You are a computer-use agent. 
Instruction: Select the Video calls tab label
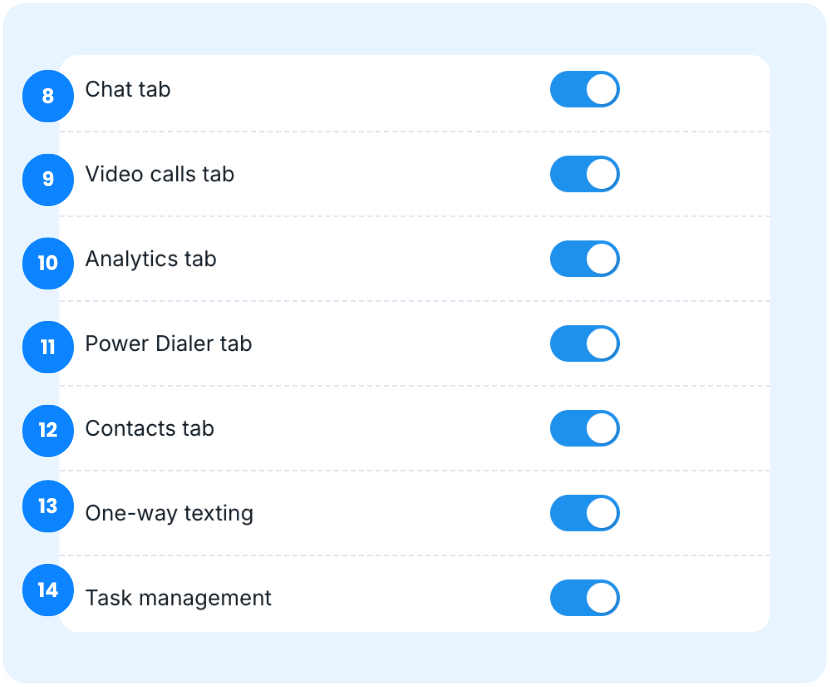click(x=160, y=175)
